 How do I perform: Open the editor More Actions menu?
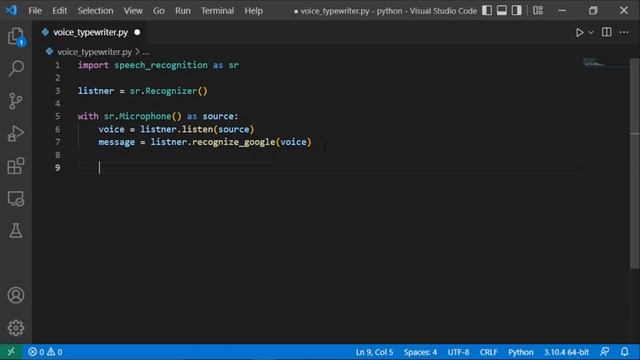coord(624,32)
